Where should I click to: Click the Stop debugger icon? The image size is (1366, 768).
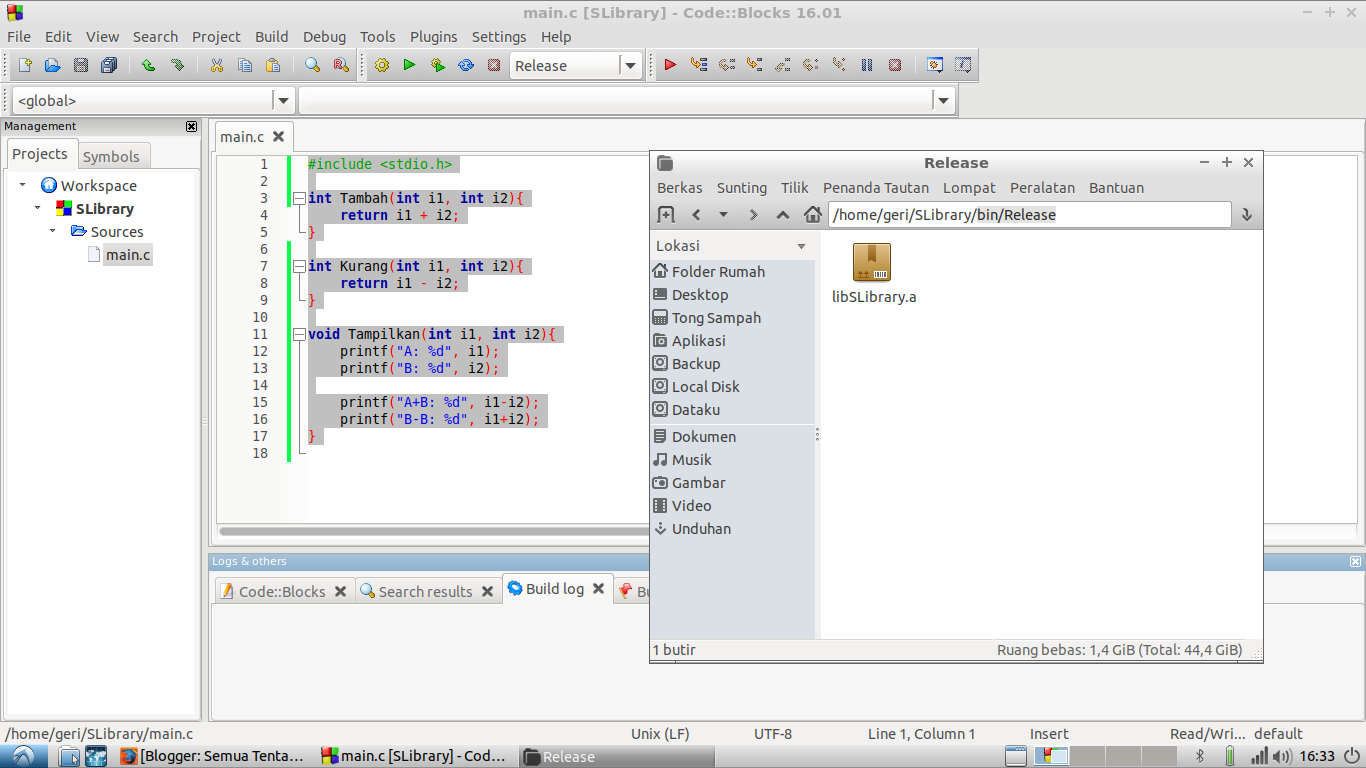click(x=895, y=65)
